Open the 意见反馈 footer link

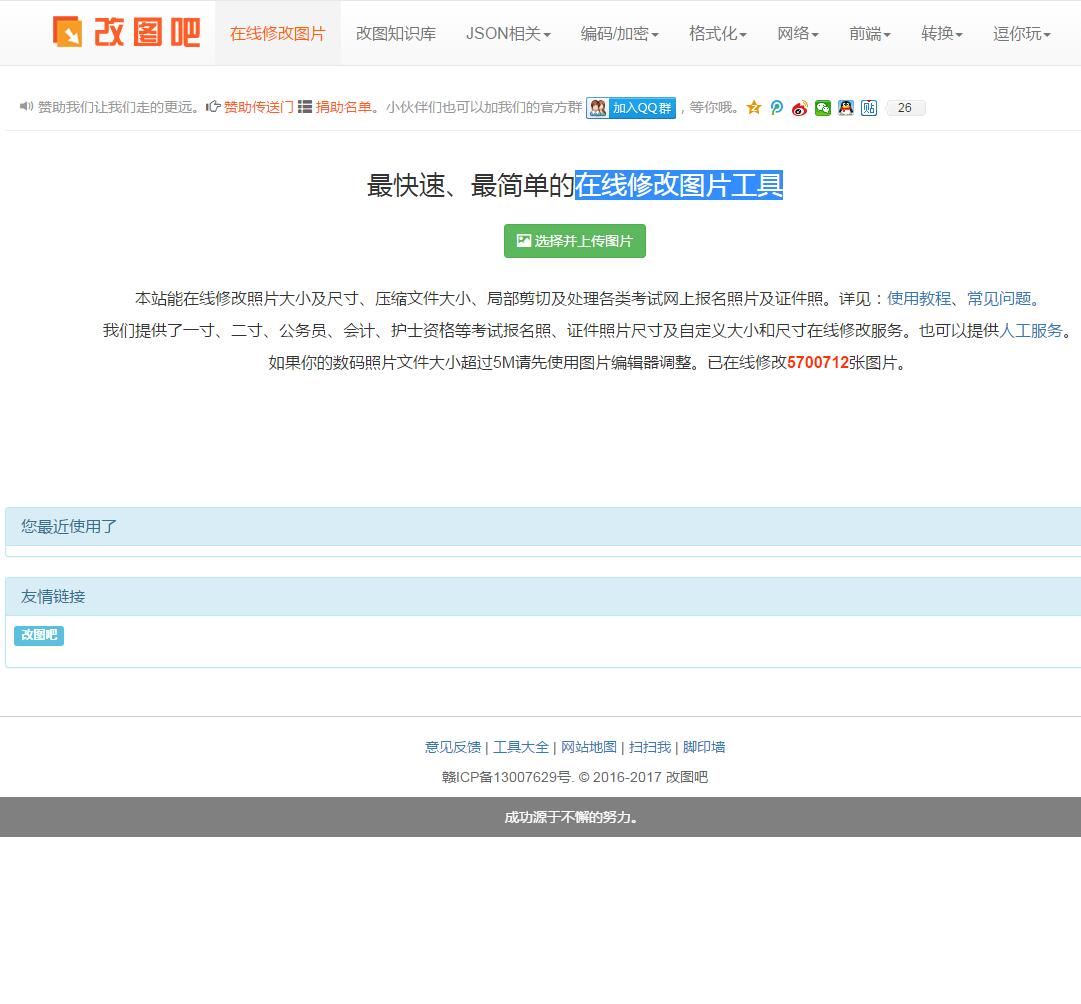pyautogui.click(x=453, y=747)
